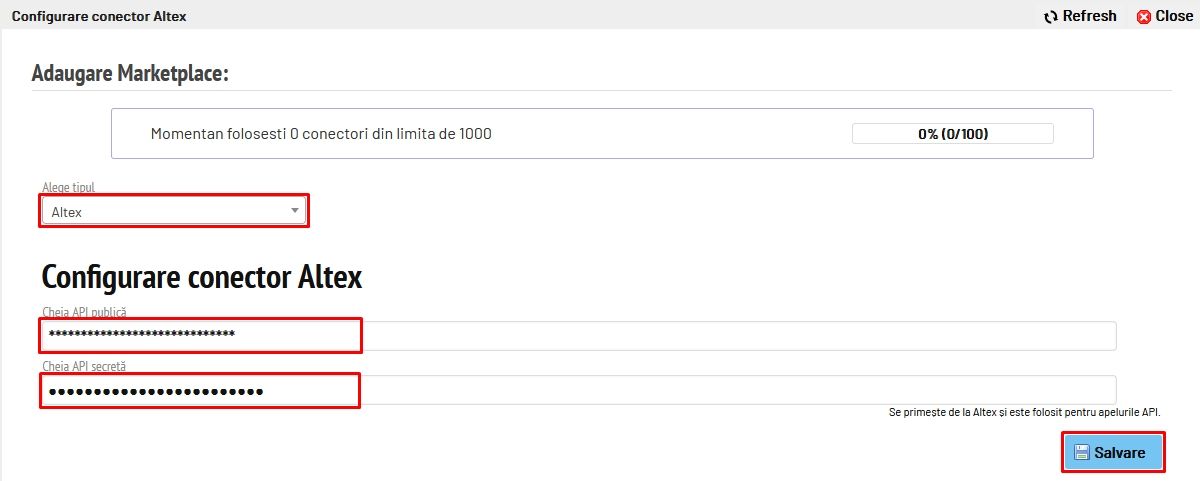Click the Se primește de la Altex hint
The image size is (1200, 481).
[1025, 412]
